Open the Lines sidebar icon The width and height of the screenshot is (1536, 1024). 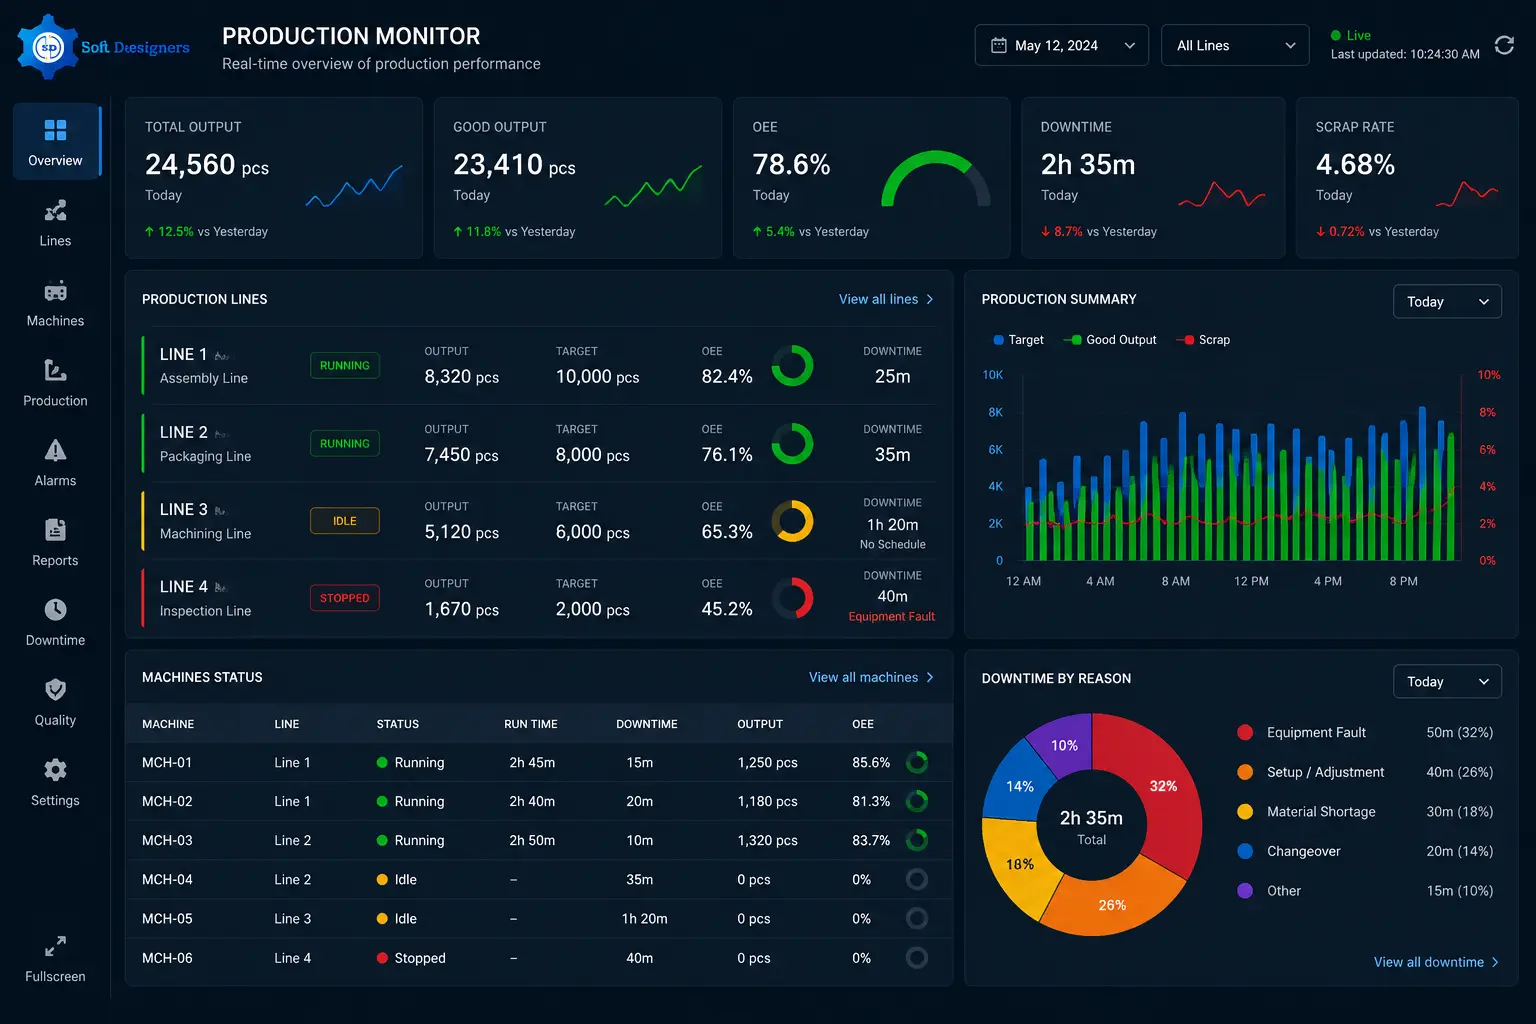point(55,210)
